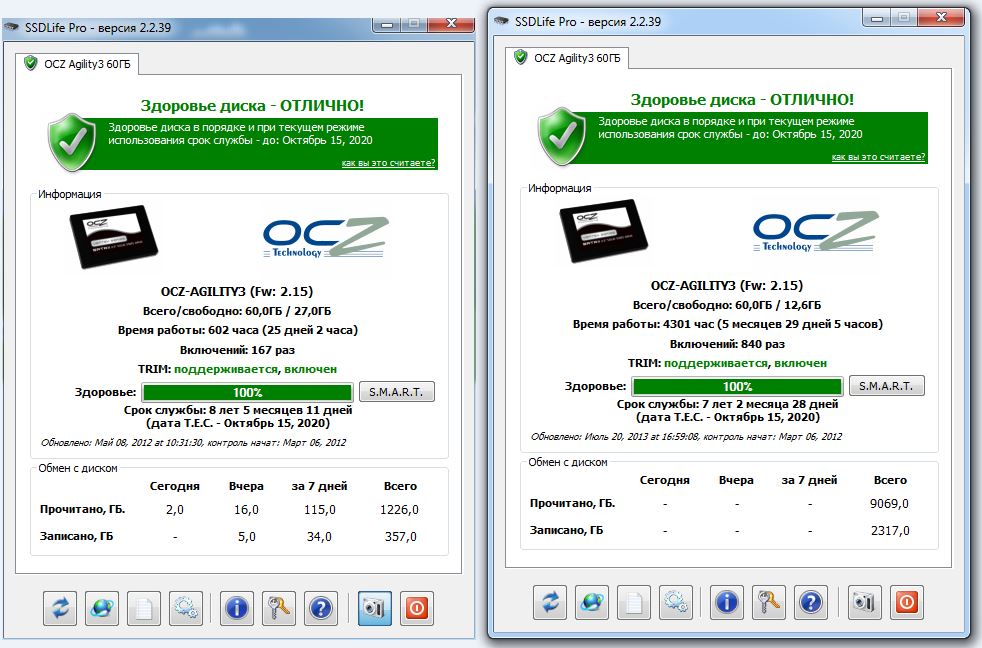The width and height of the screenshot is (982, 648).
Task: Click the red power exit icon in left window
Action: 416,608
